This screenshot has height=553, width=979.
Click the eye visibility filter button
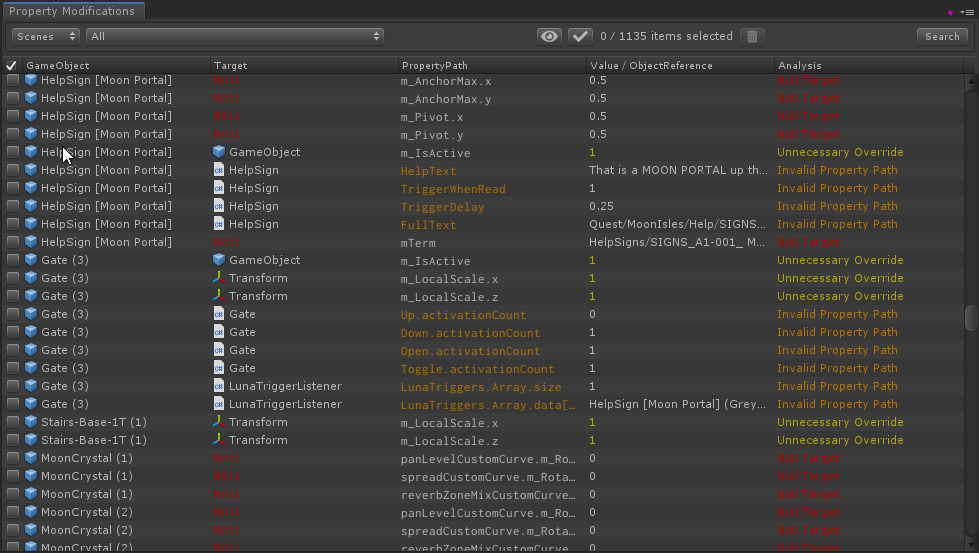pyautogui.click(x=549, y=36)
